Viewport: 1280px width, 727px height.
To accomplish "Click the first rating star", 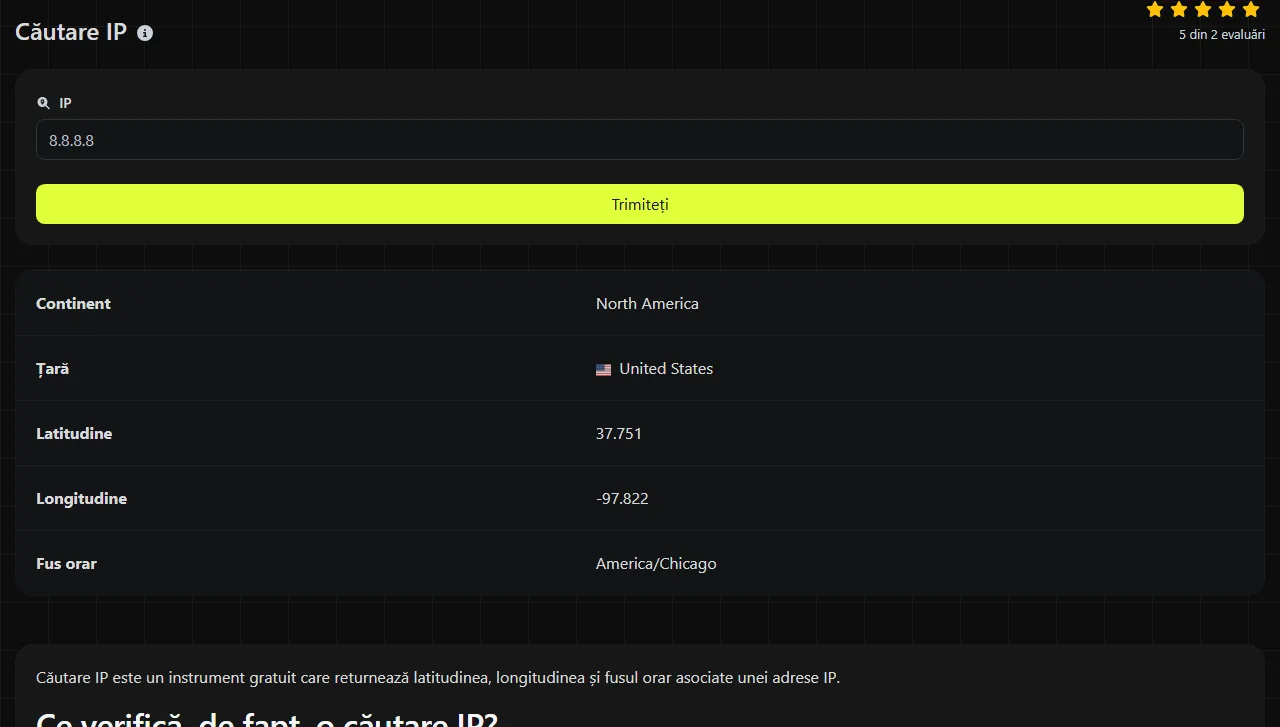I will click(1155, 10).
